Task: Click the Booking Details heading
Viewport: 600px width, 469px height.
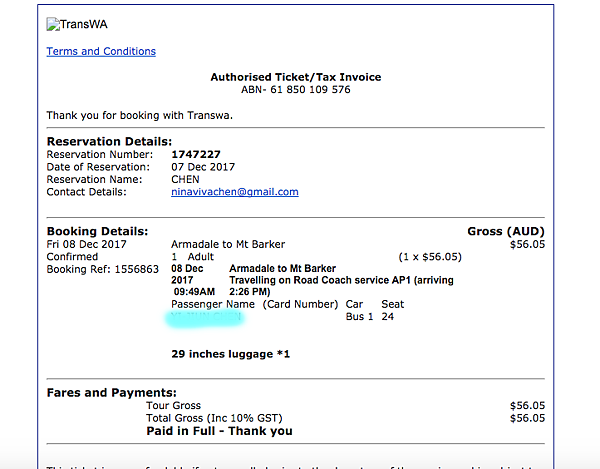Action: (x=97, y=231)
